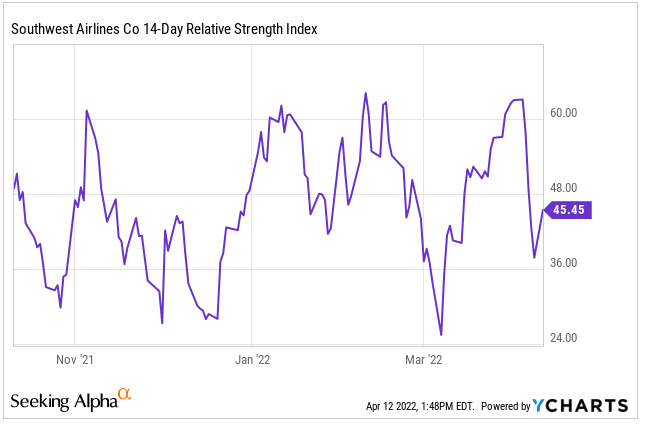
Task: Select the 60.00 y-axis label
Action: 566,113
